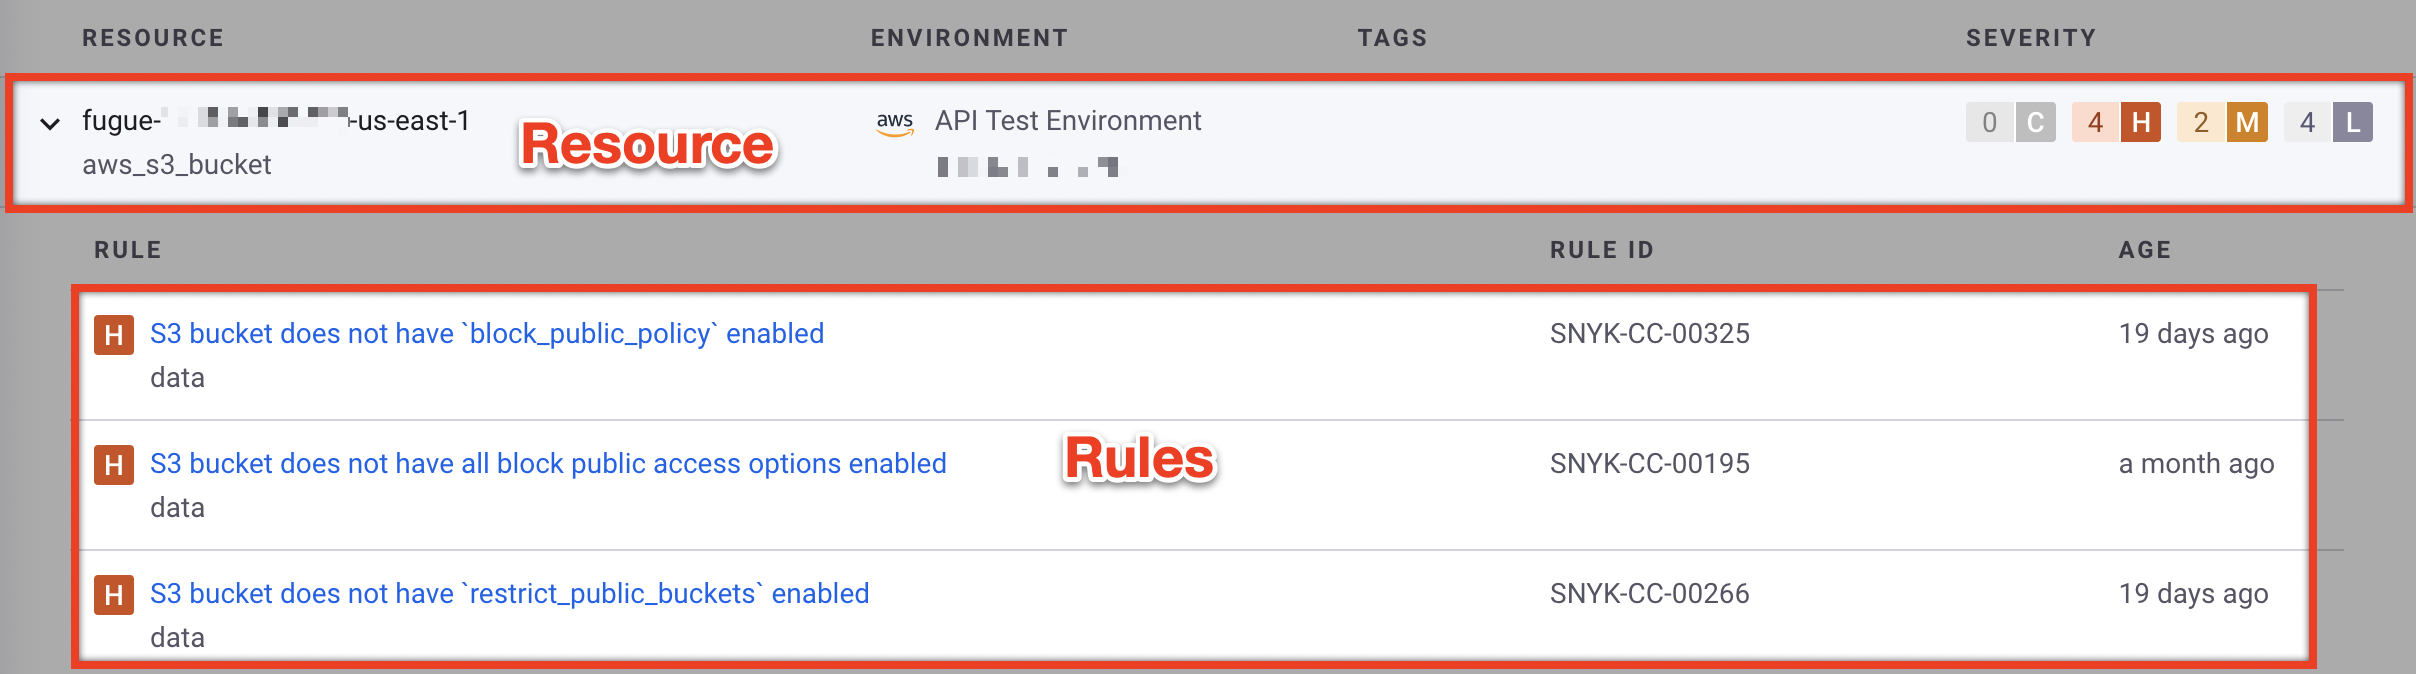Click H icon beside block_public_policy rule

114,335
